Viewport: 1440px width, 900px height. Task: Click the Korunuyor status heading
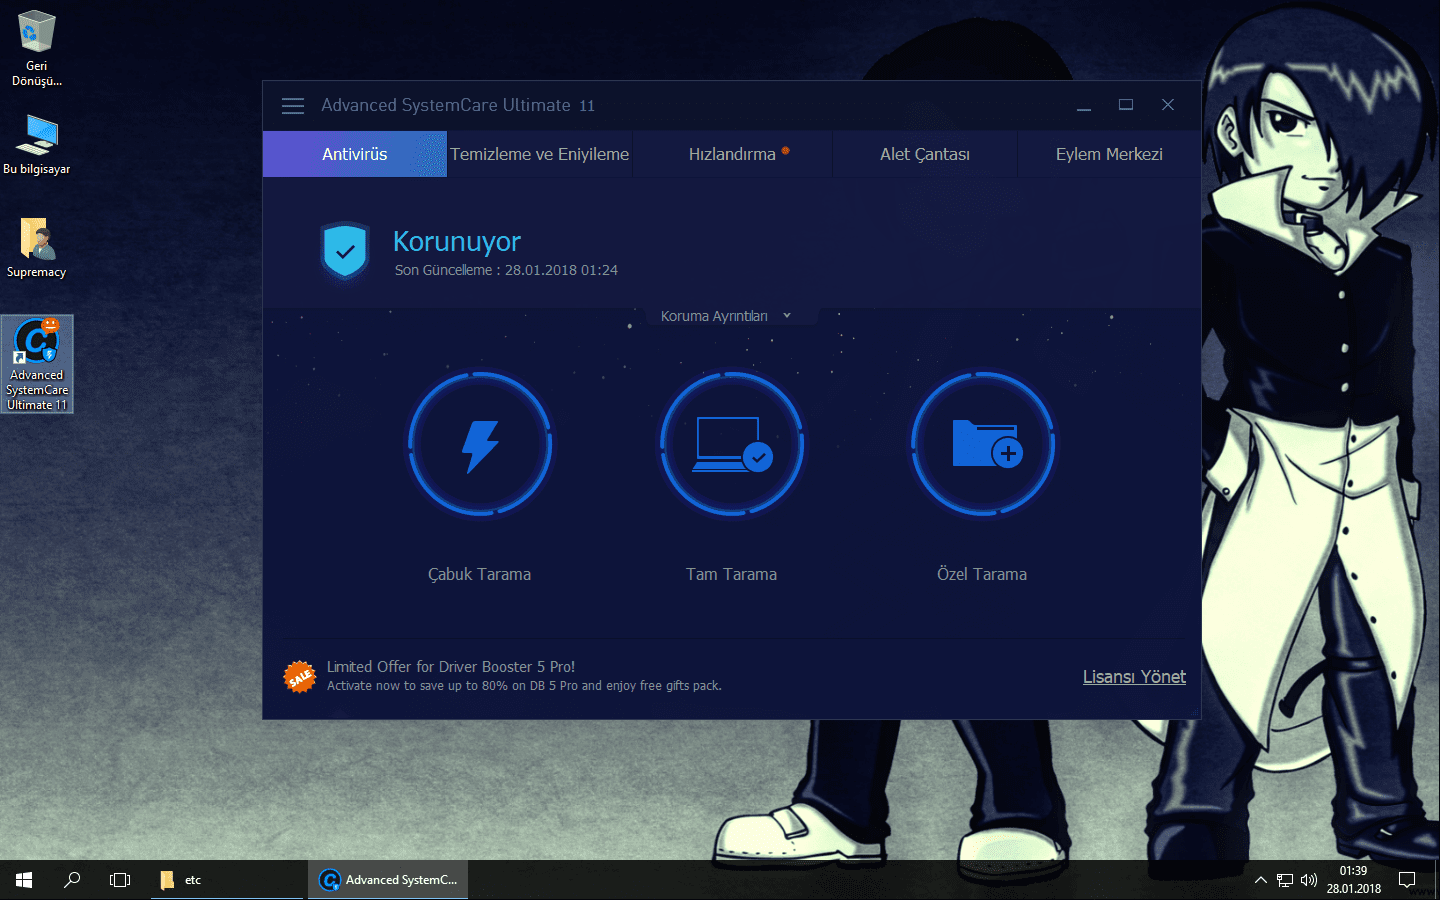[x=457, y=241]
